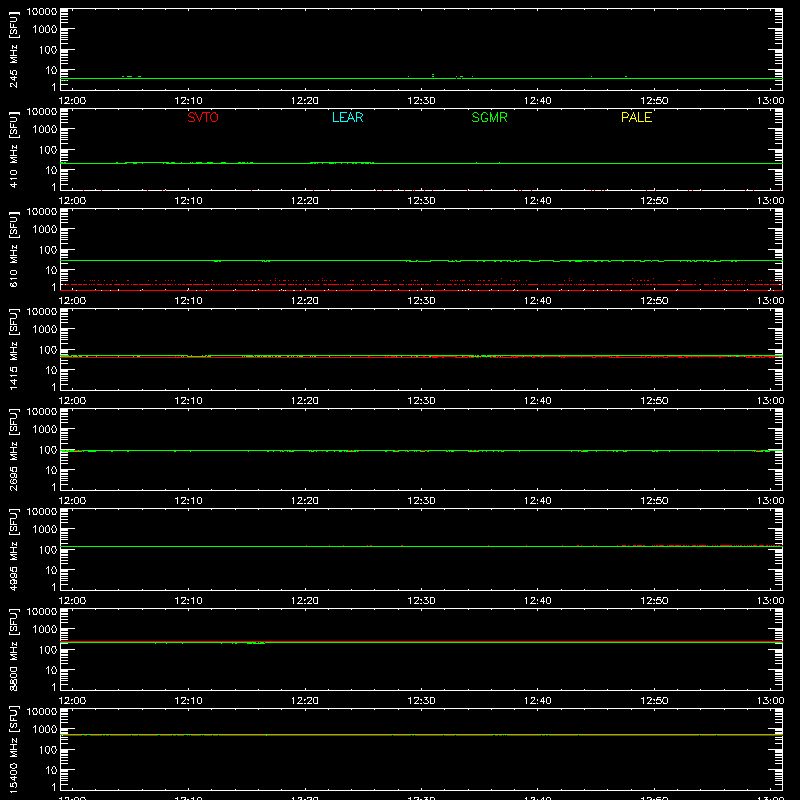The height and width of the screenshot is (800, 800).
Task: Click the green SGMR station label
Action: [489, 117]
